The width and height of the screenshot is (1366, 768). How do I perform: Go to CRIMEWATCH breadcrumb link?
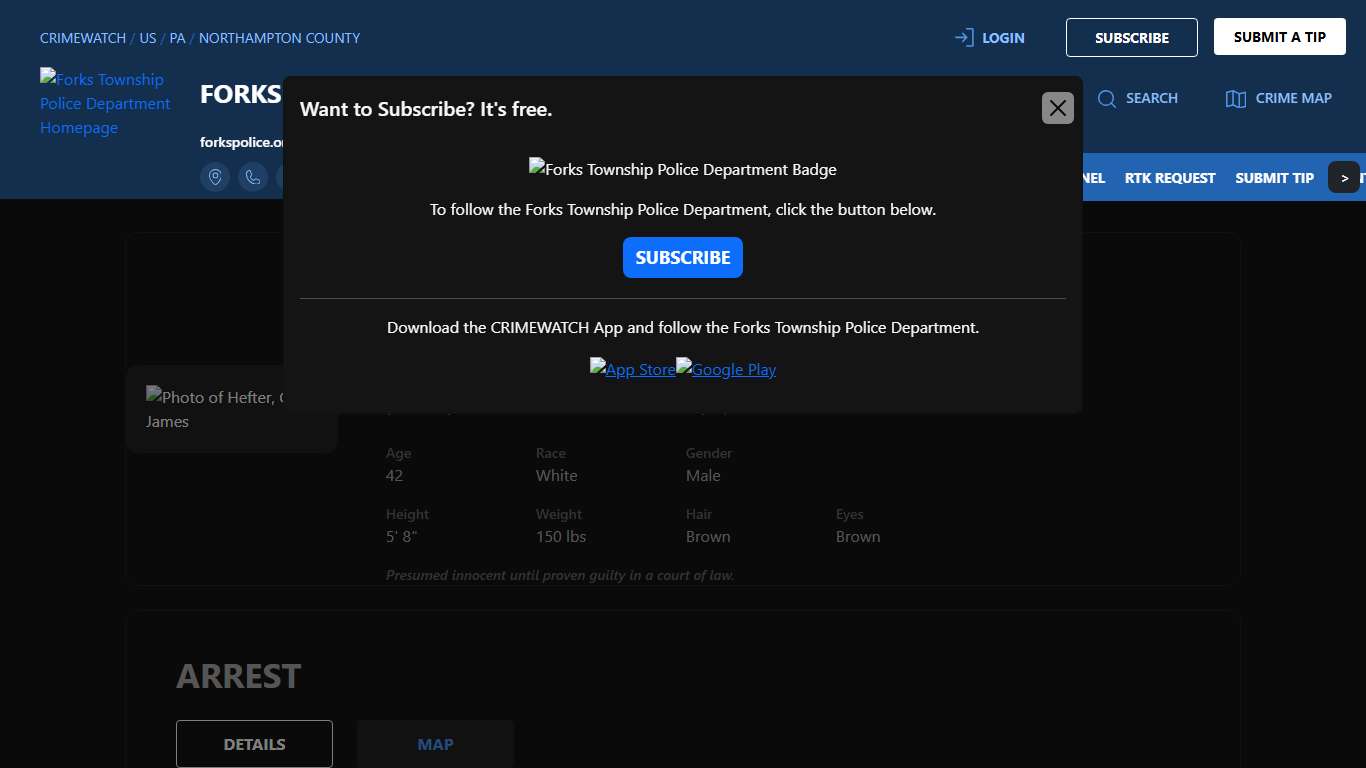(83, 38)
